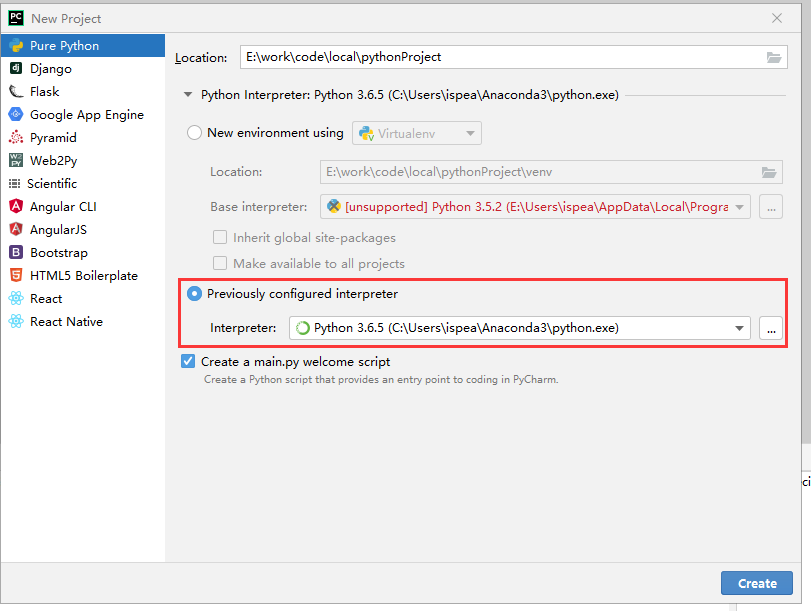Click the AngularJS label
The image size is (811, 611).
(x=58, y=229)
